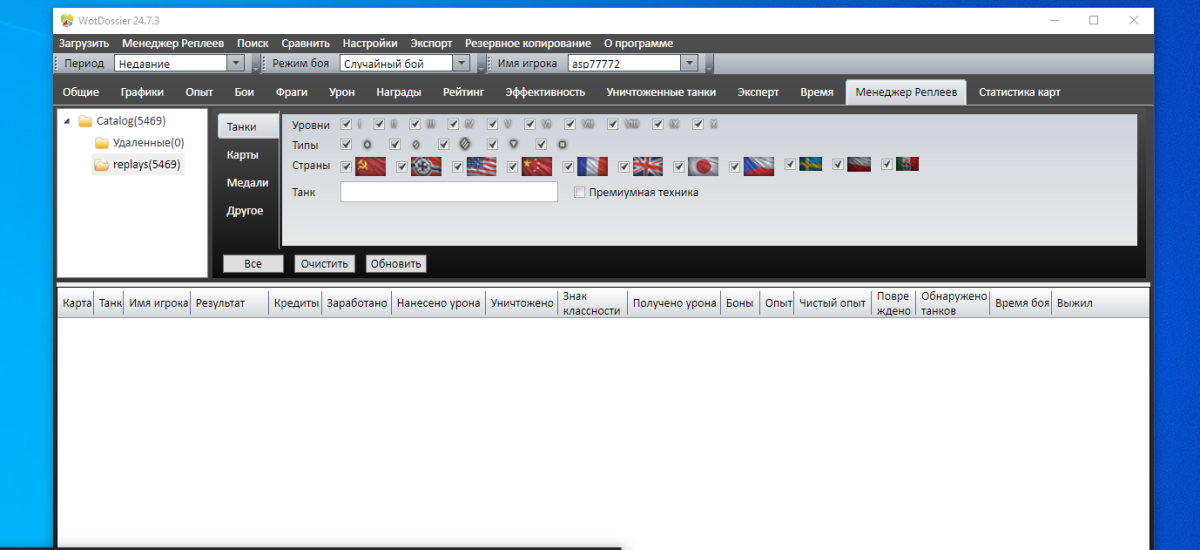Click the tier VIII level icon
This screenshot has height=550, width=1200.
(x=632, y=124)
